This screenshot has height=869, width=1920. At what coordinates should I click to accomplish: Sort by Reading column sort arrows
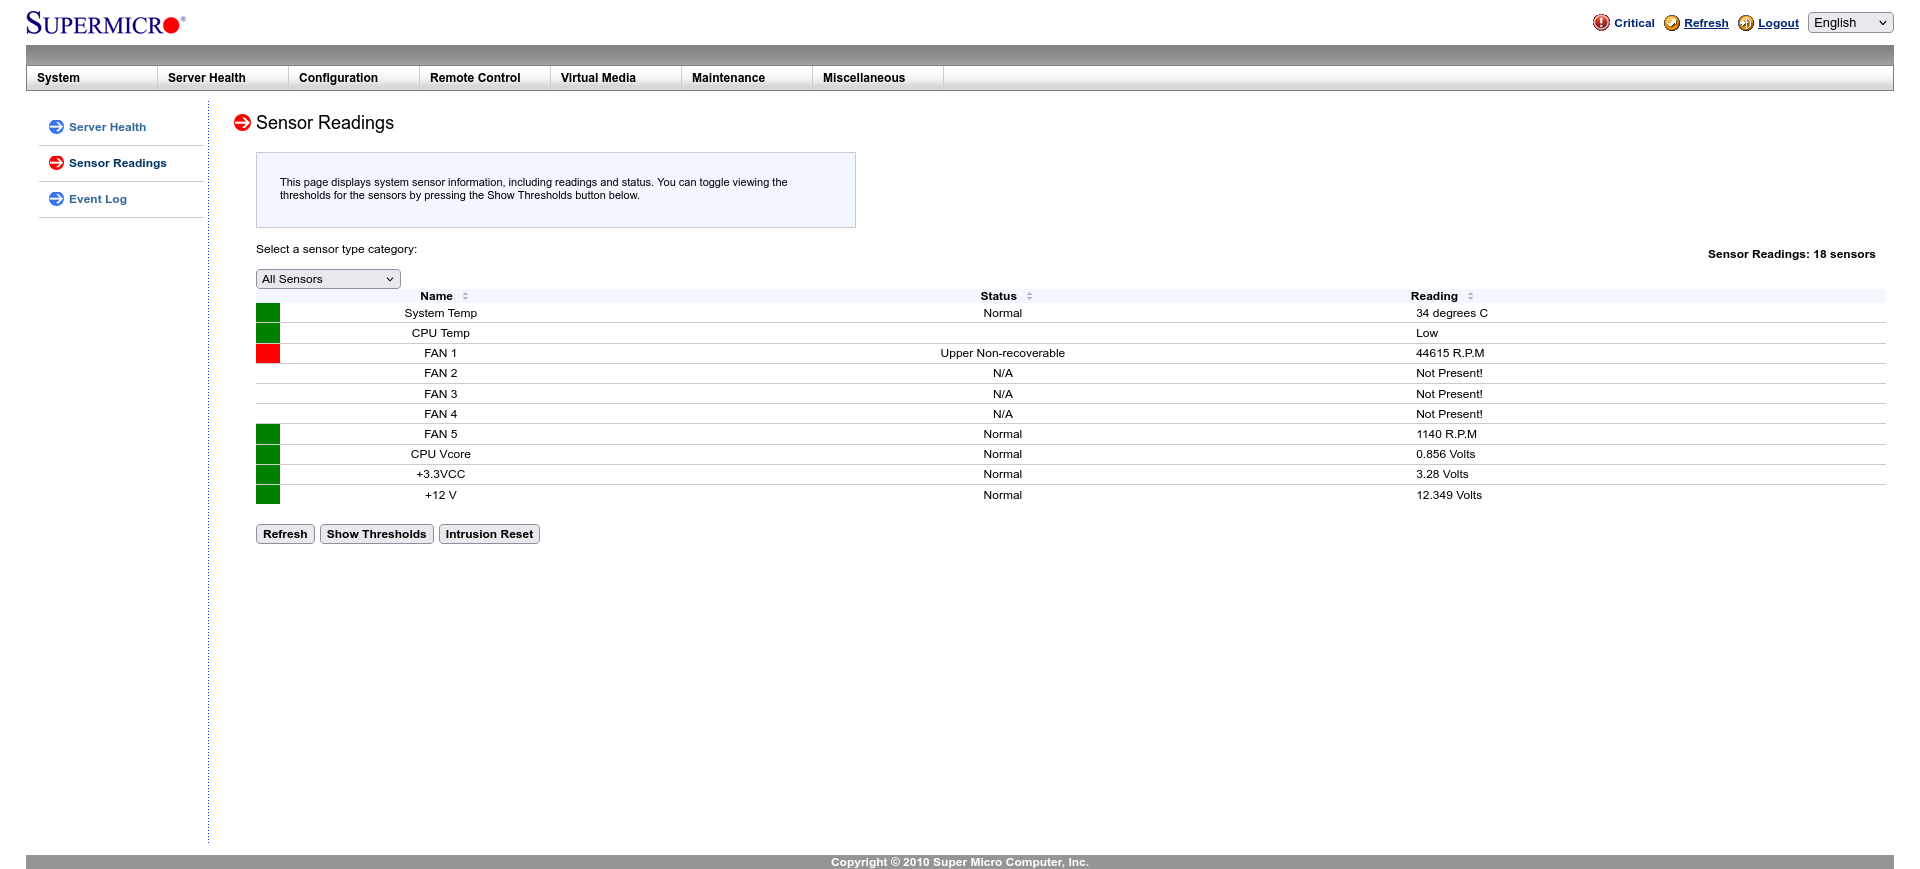click(x=1470, y=296)
